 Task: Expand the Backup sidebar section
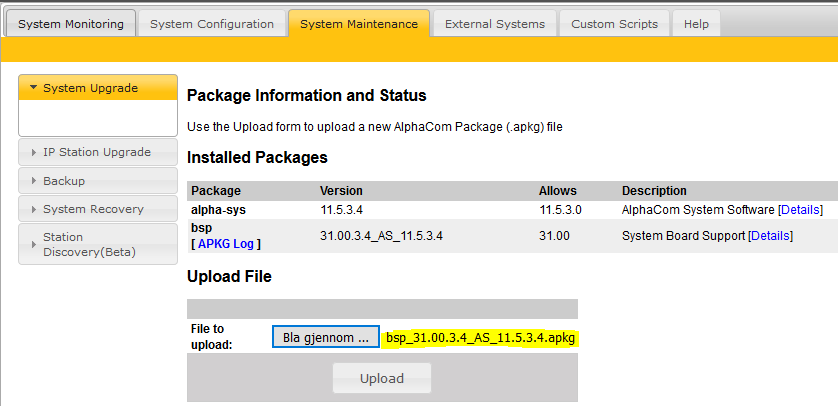(x=98, y=181)
